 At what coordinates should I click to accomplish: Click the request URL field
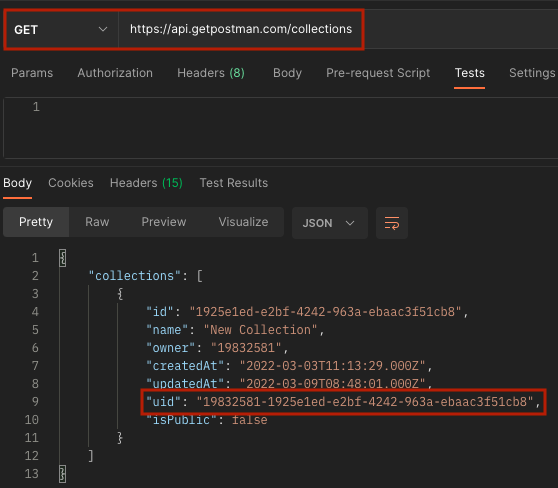(241, 29)
